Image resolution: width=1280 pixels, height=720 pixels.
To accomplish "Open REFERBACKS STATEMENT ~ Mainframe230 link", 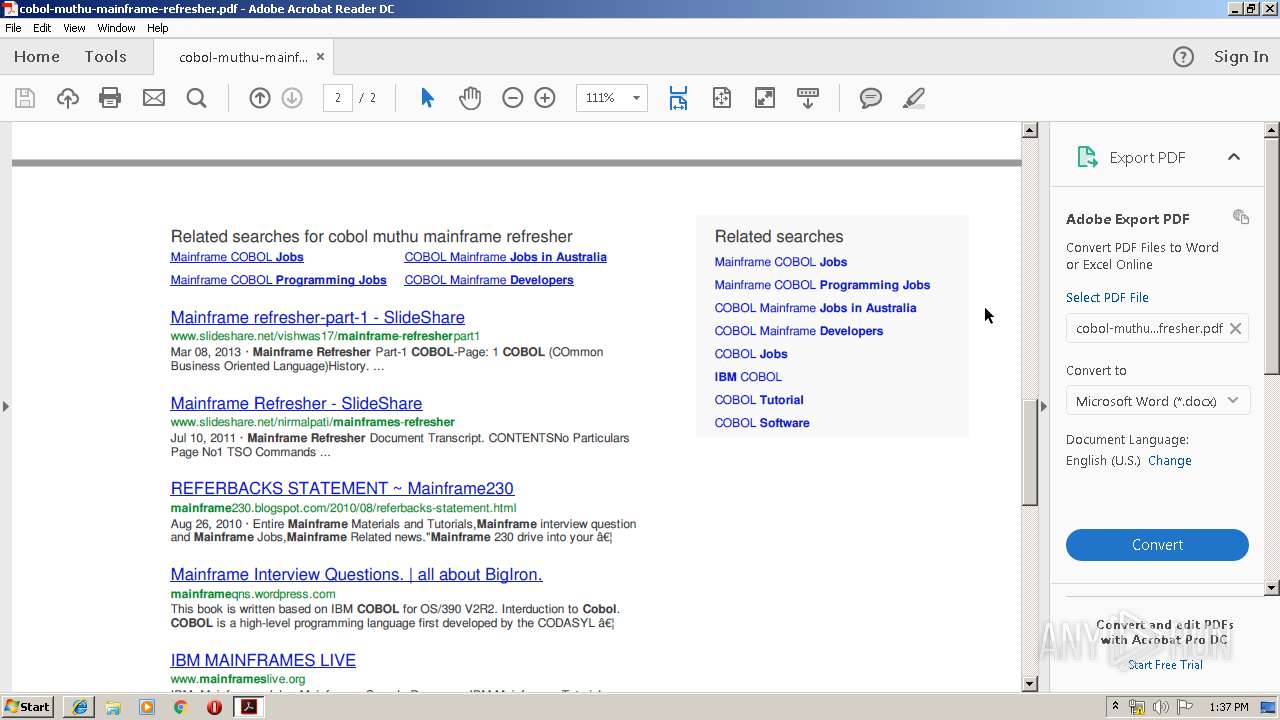I will 342,489.
